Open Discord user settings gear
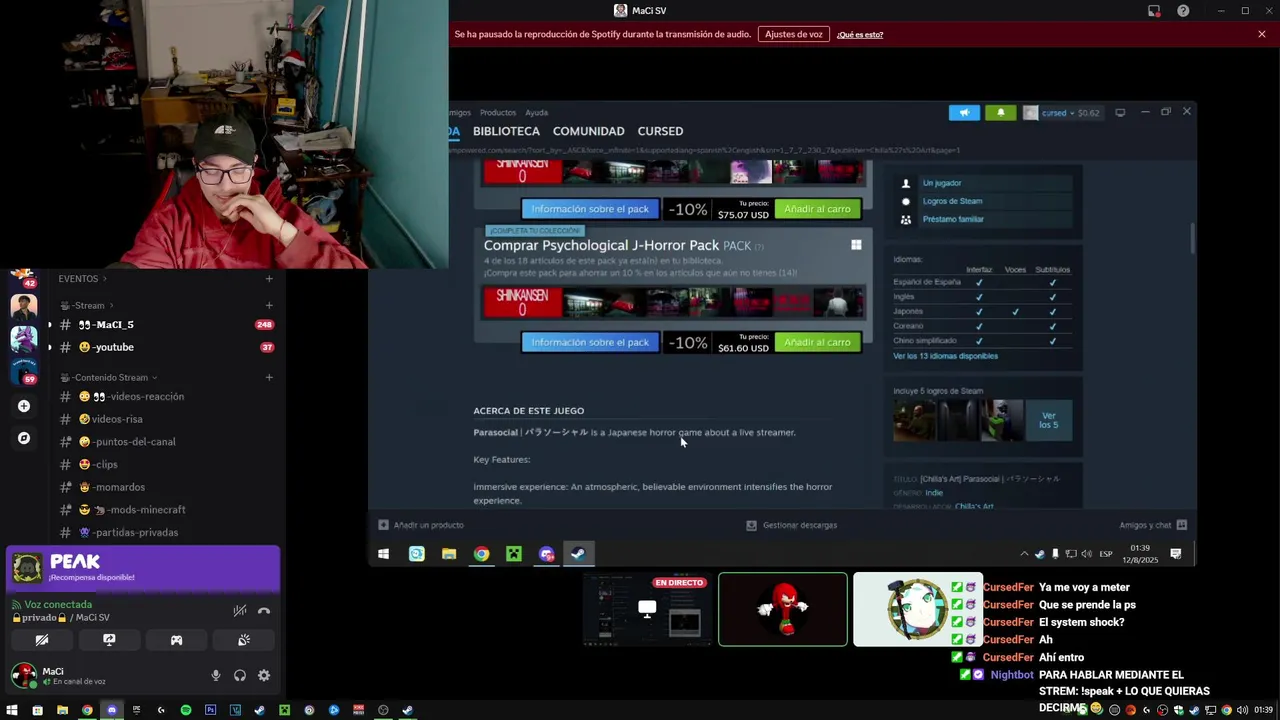 point(264,676)
